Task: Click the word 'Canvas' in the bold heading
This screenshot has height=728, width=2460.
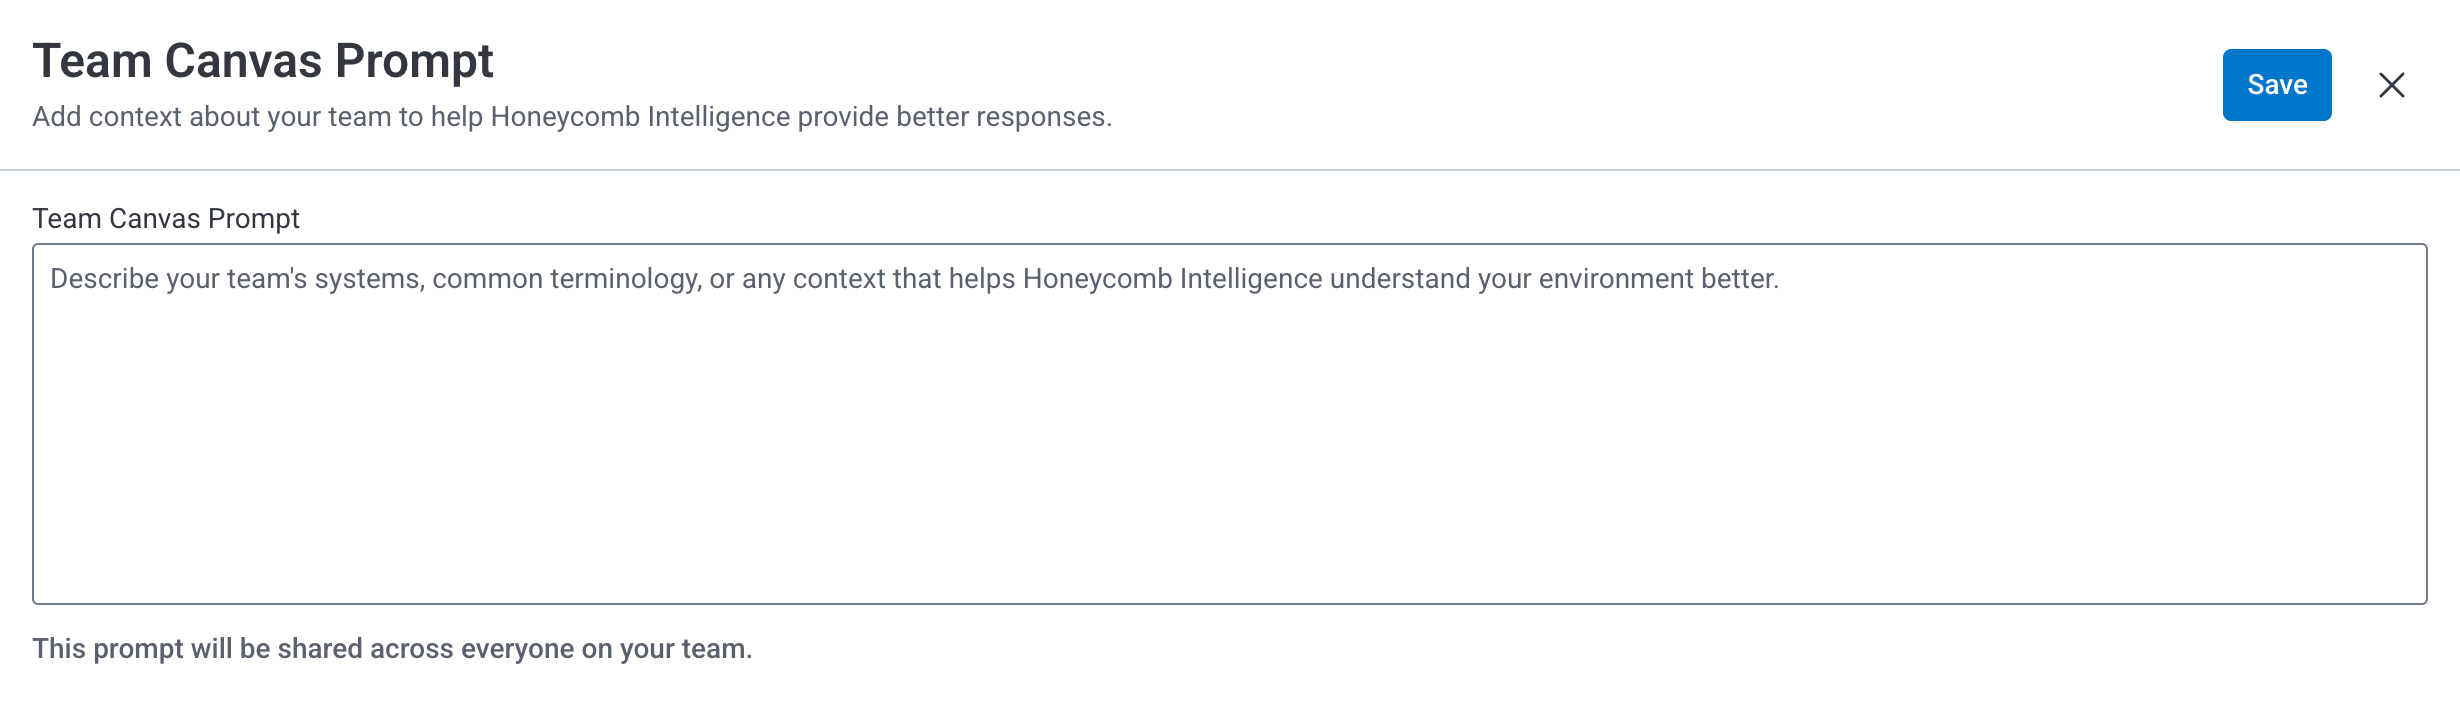Action: pos(243,61)
